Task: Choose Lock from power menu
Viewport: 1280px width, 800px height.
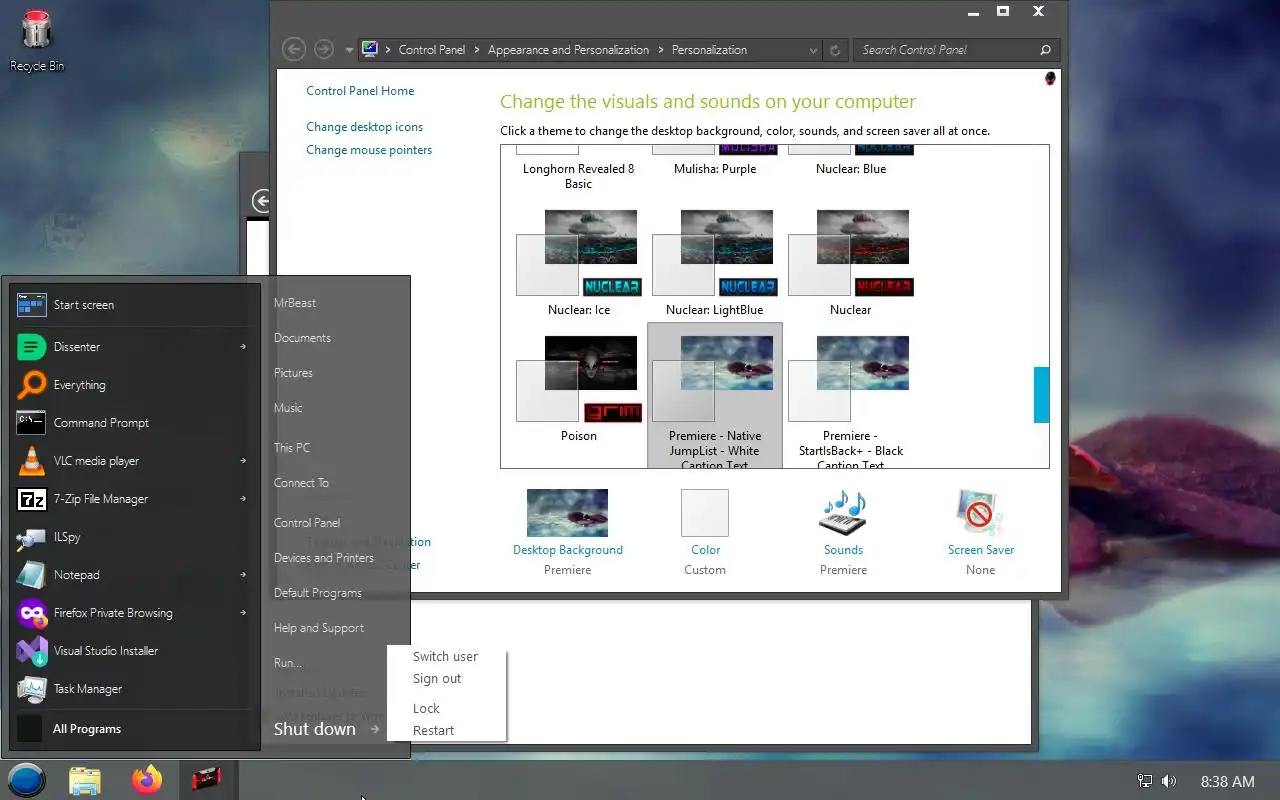Action: coord(426,709)
